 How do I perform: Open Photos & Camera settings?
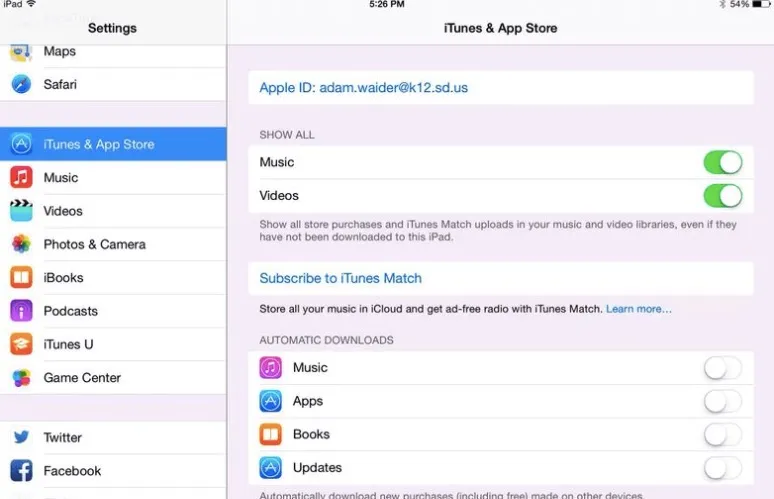pyautogui.click(x=113, y=244)
